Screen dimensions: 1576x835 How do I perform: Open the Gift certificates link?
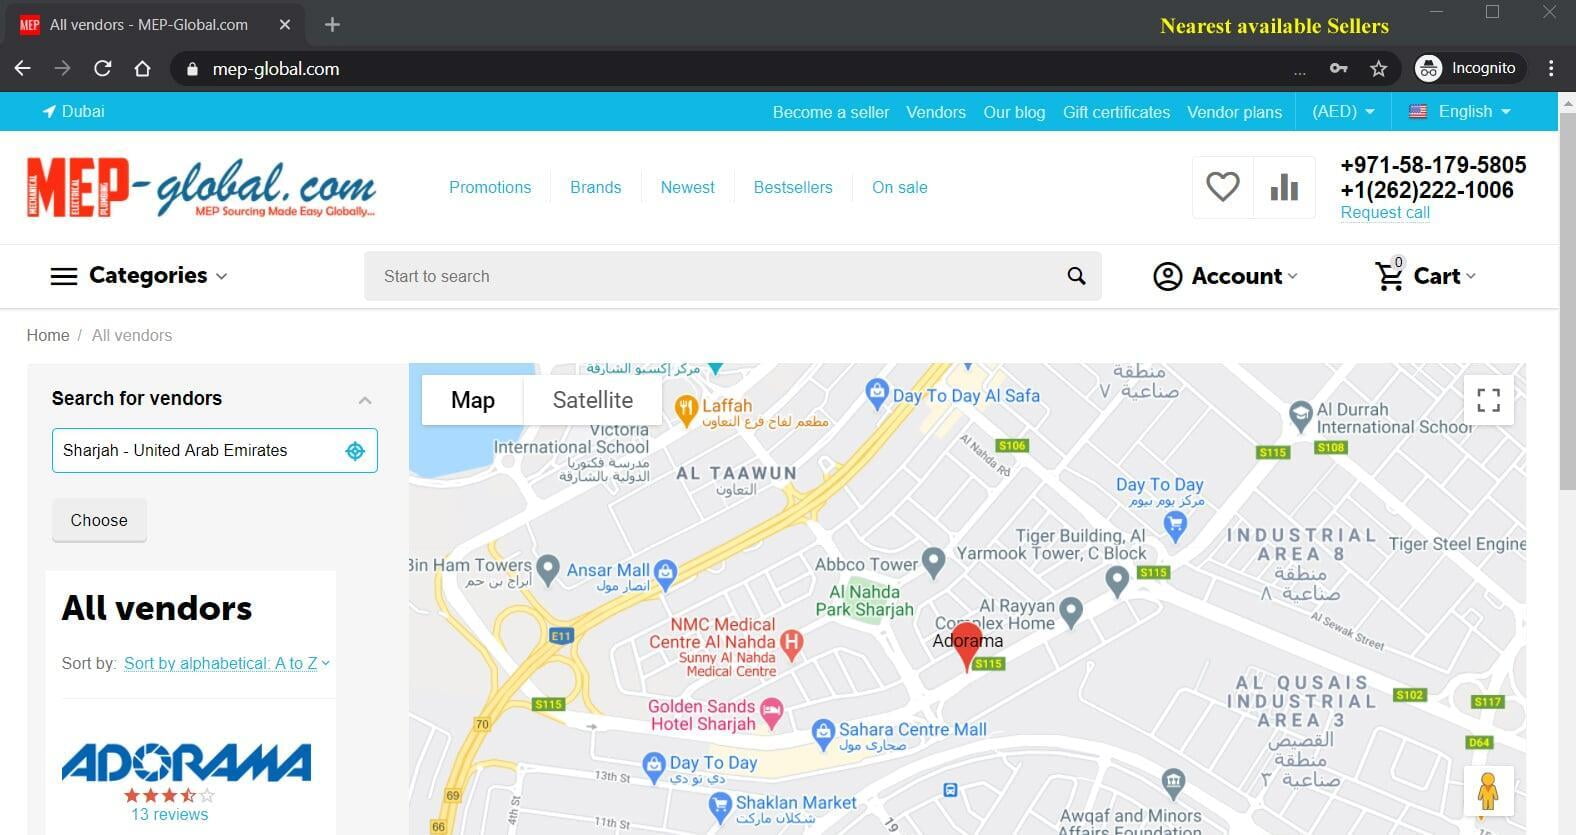1116,112
